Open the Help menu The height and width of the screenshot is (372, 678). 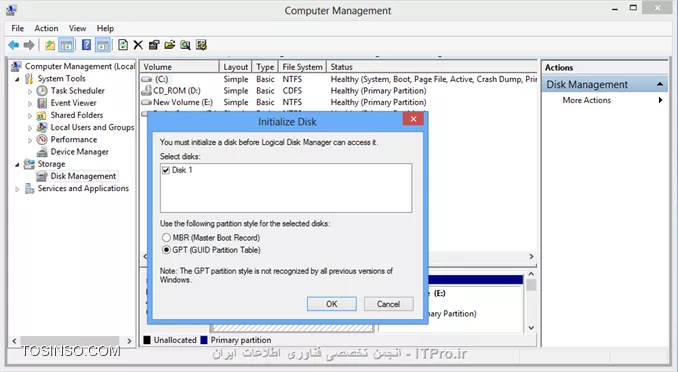(105, 28)
